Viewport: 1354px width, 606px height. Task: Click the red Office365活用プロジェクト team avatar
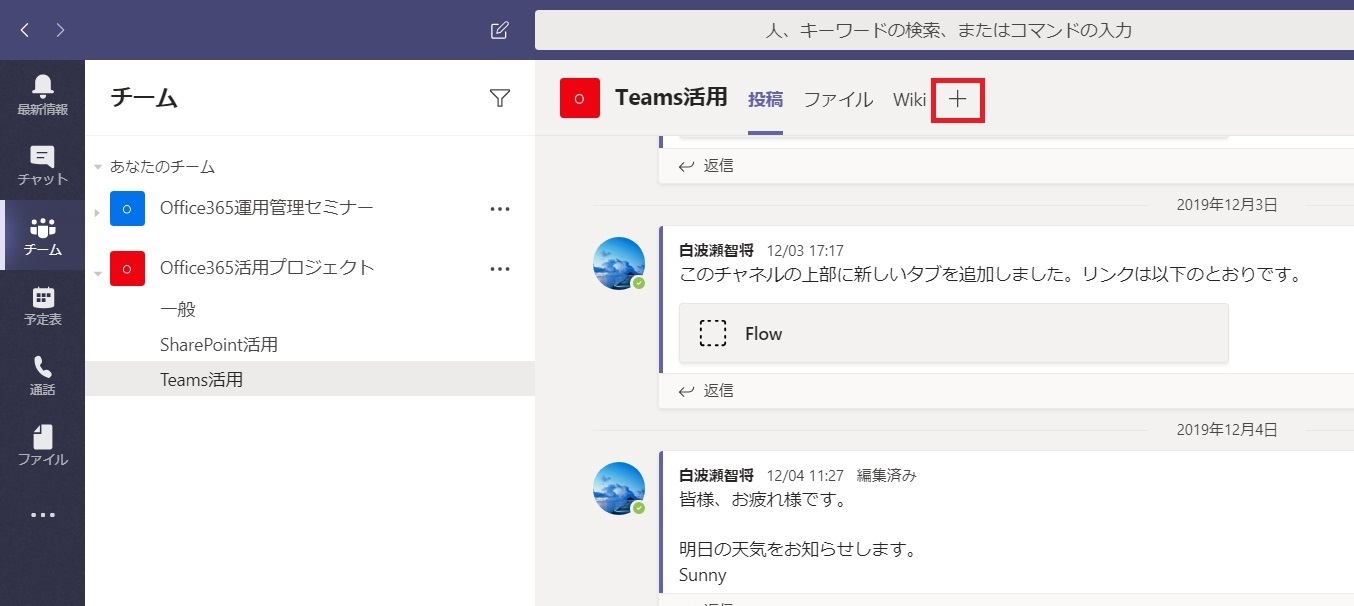click(127, 268)
